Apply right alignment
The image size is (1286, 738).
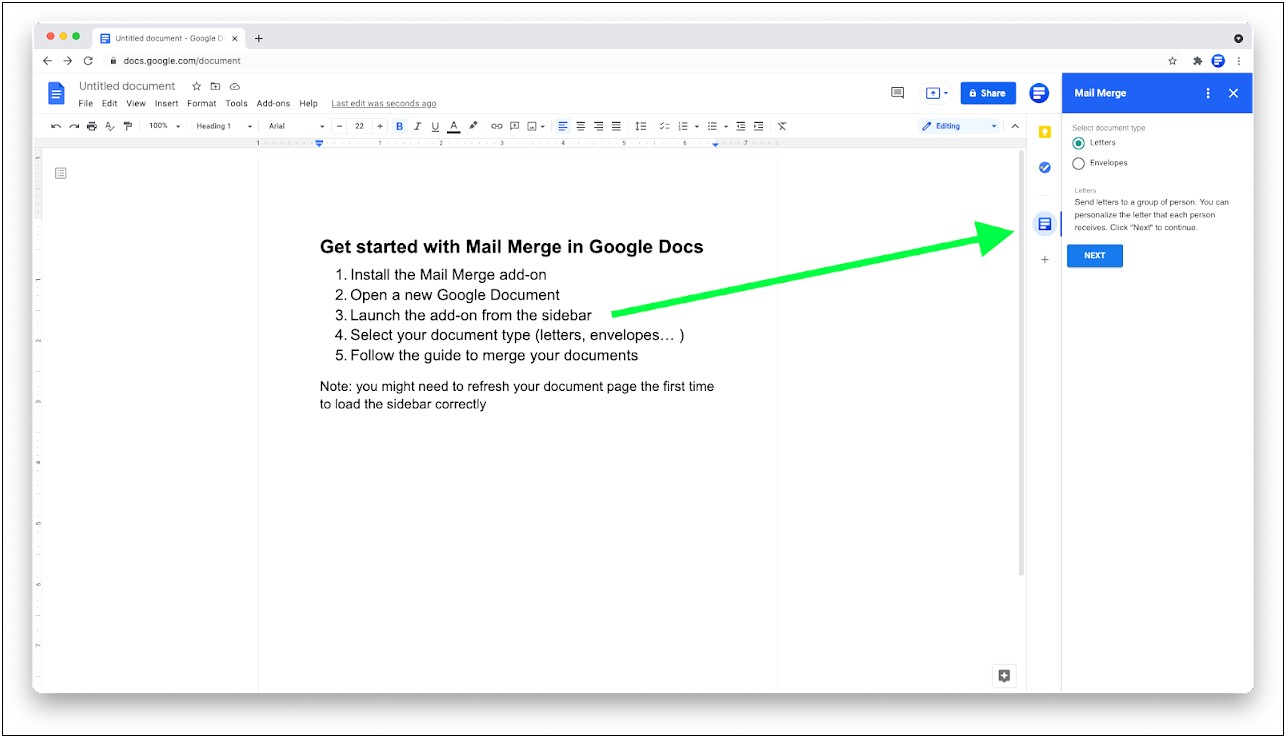click(x=599, y=126)
